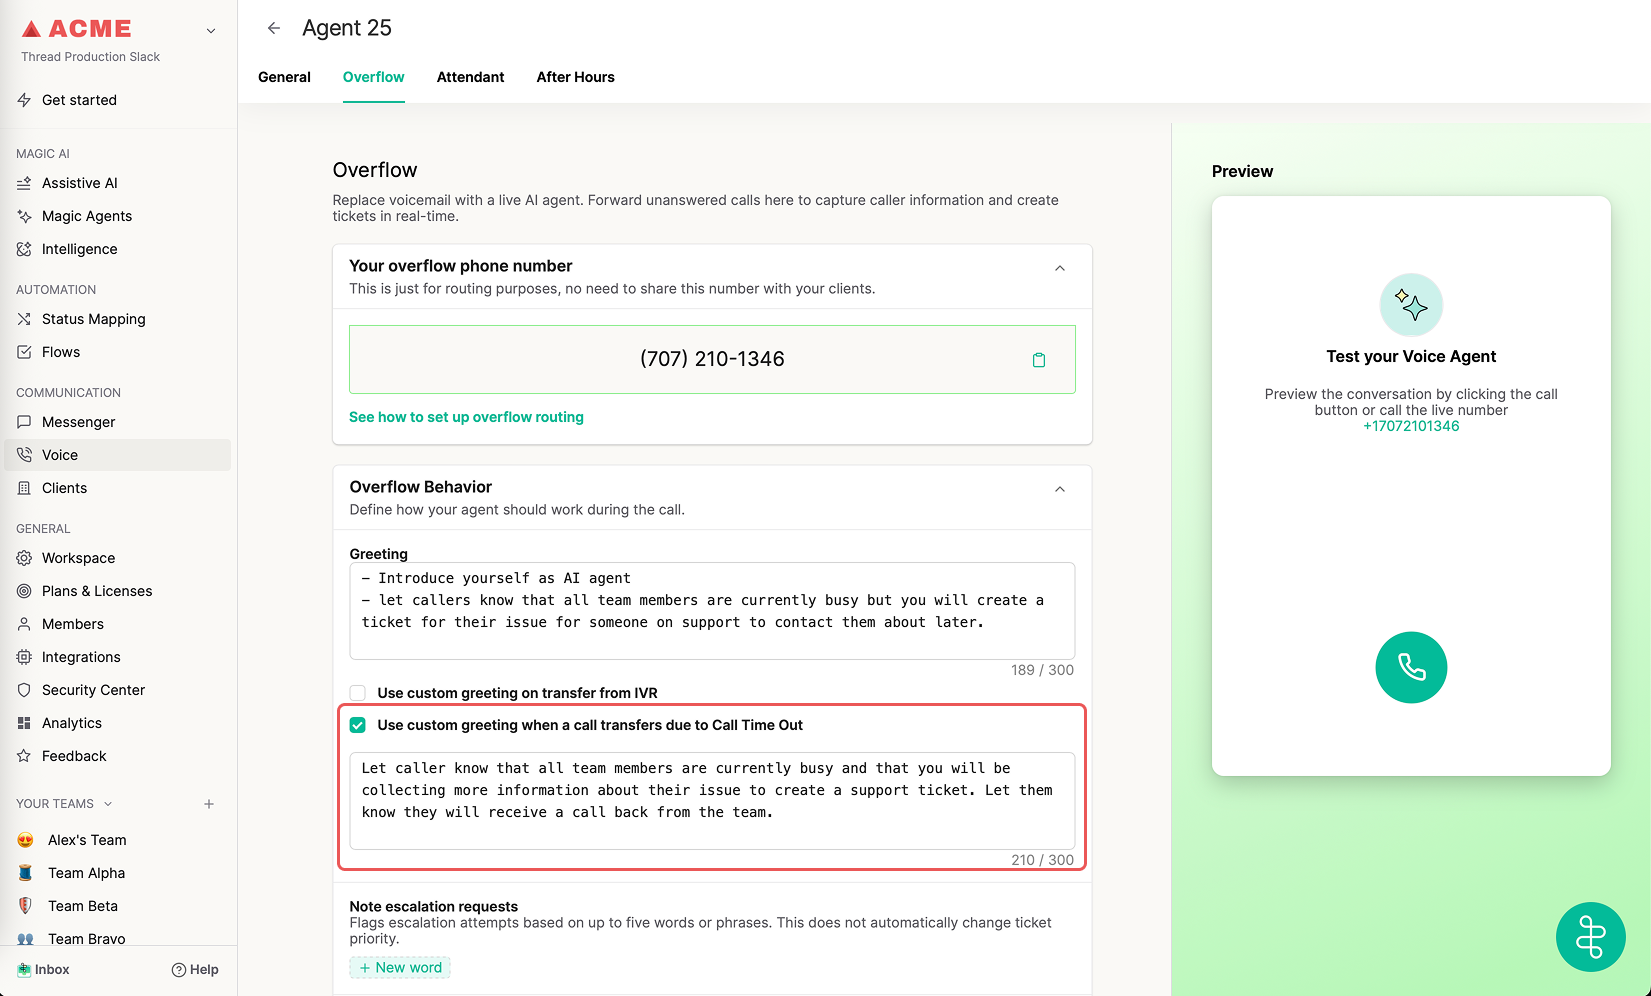Switch to the After Hours tab

[x=575, y=77]
